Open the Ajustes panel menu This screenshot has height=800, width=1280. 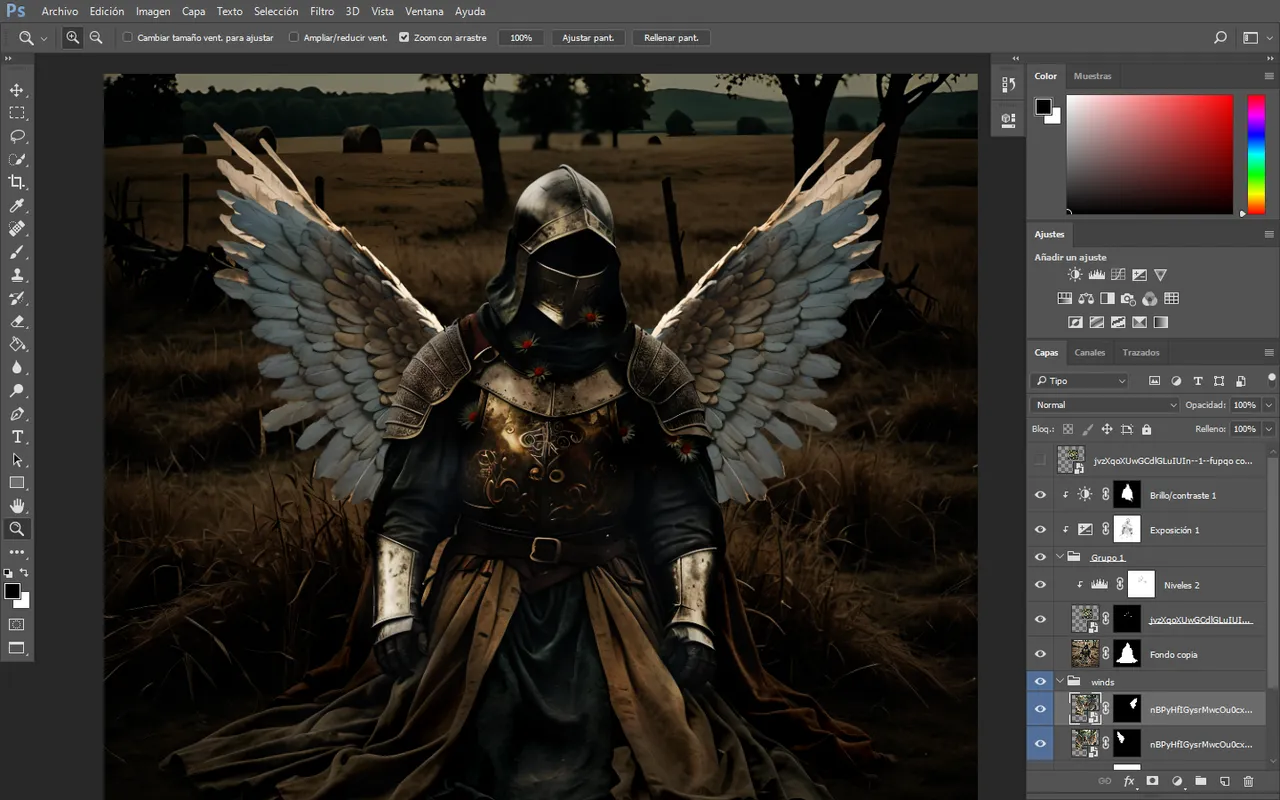[1269, 235]
